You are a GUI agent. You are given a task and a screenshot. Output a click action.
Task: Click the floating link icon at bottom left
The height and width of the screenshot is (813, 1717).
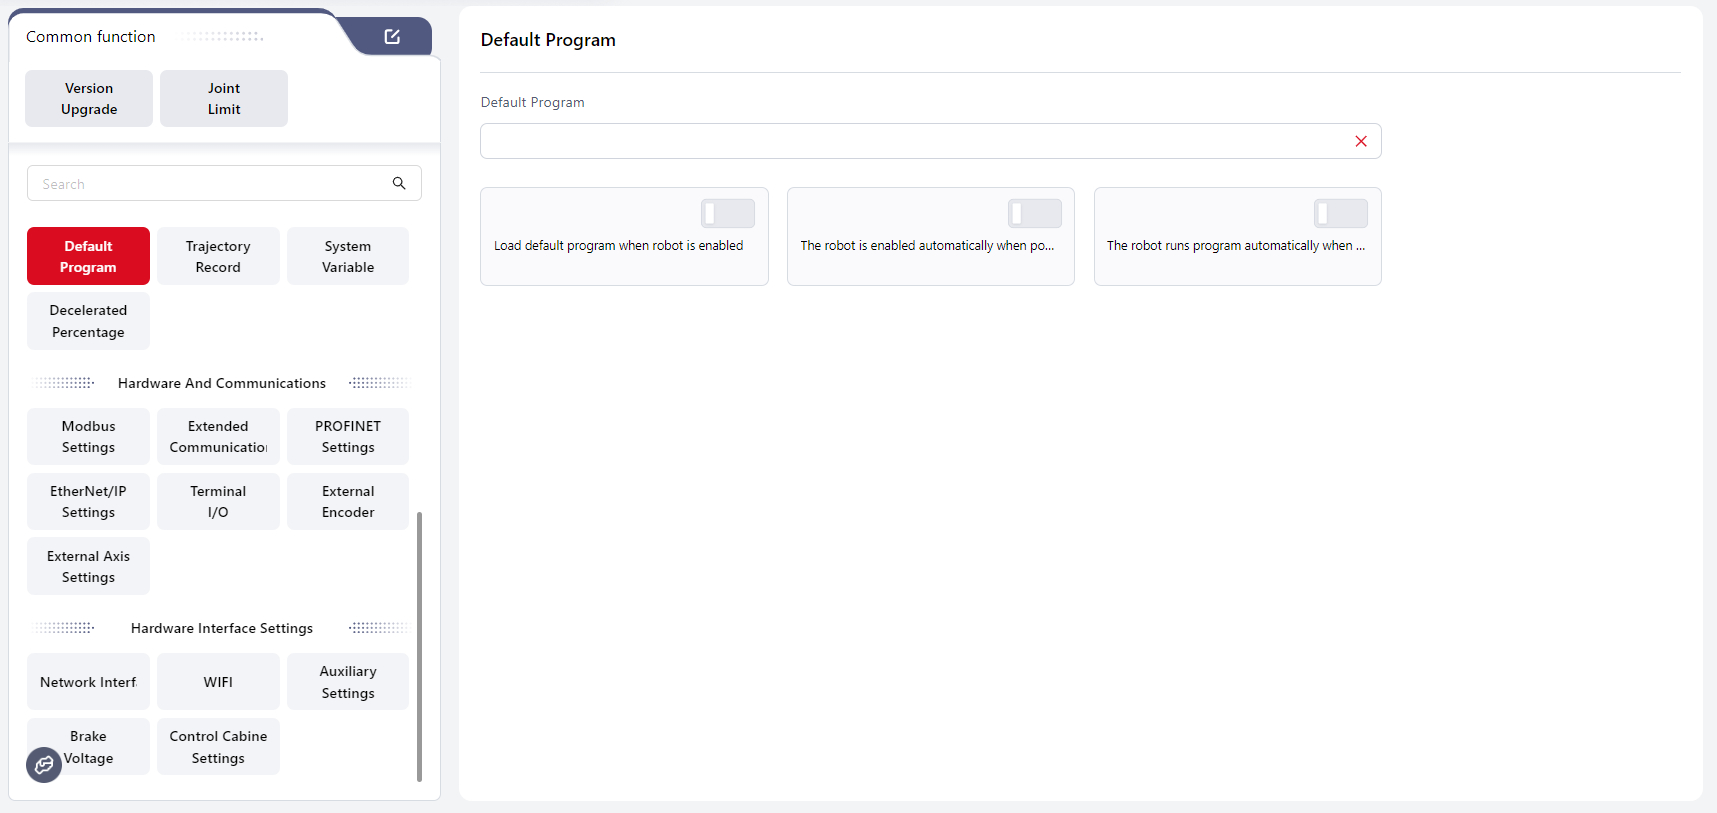tap(44, 765)
